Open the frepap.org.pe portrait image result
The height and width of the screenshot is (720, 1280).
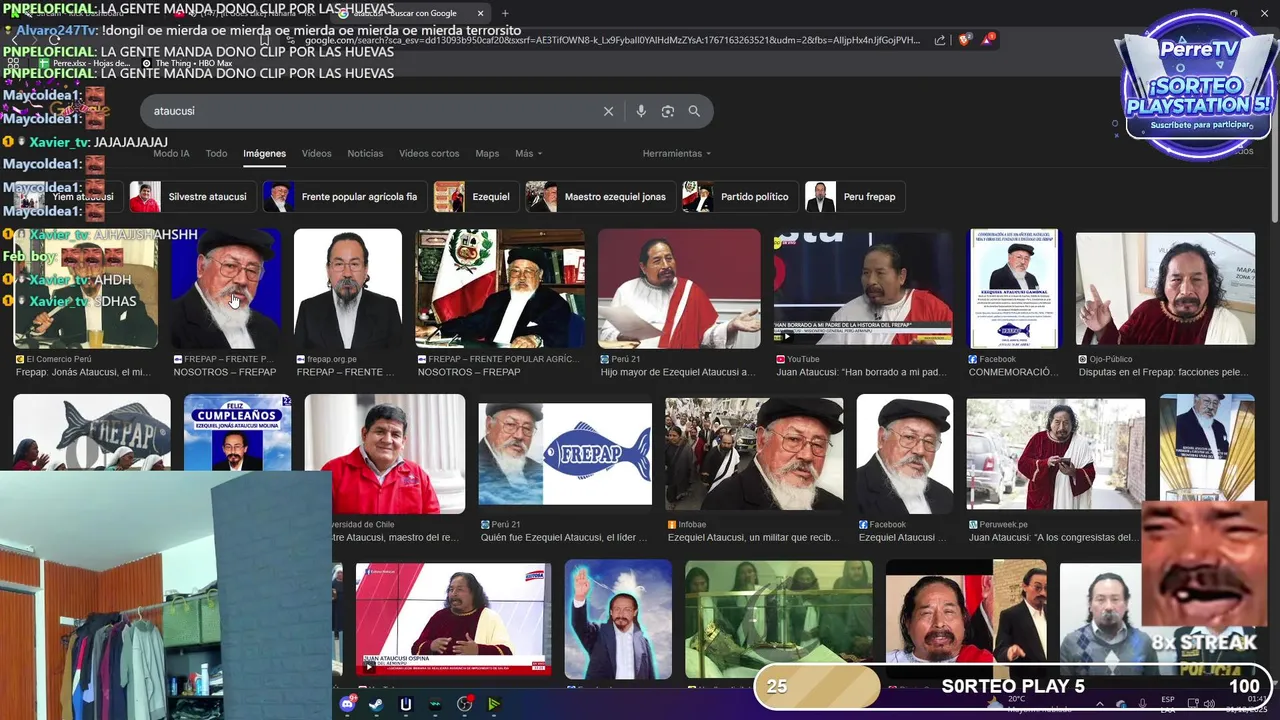click(348, 288)
